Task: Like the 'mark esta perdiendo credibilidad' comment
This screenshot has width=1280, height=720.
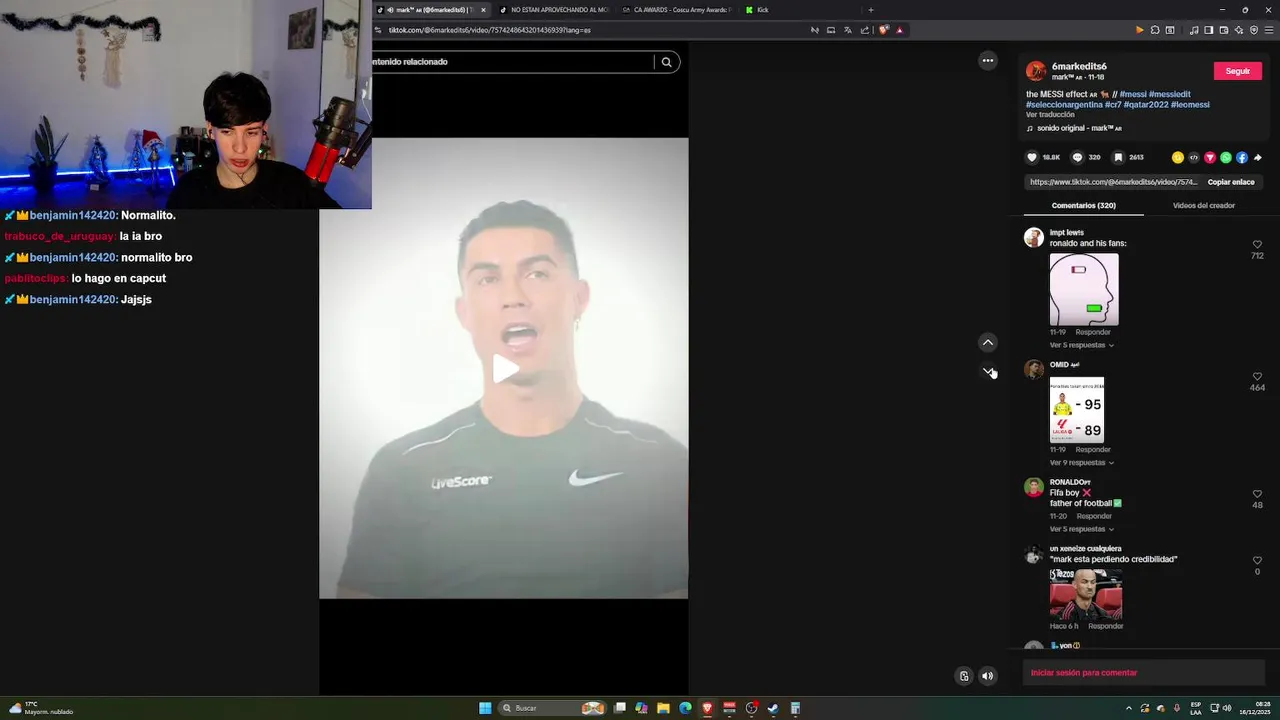Action: [1258, 560]
